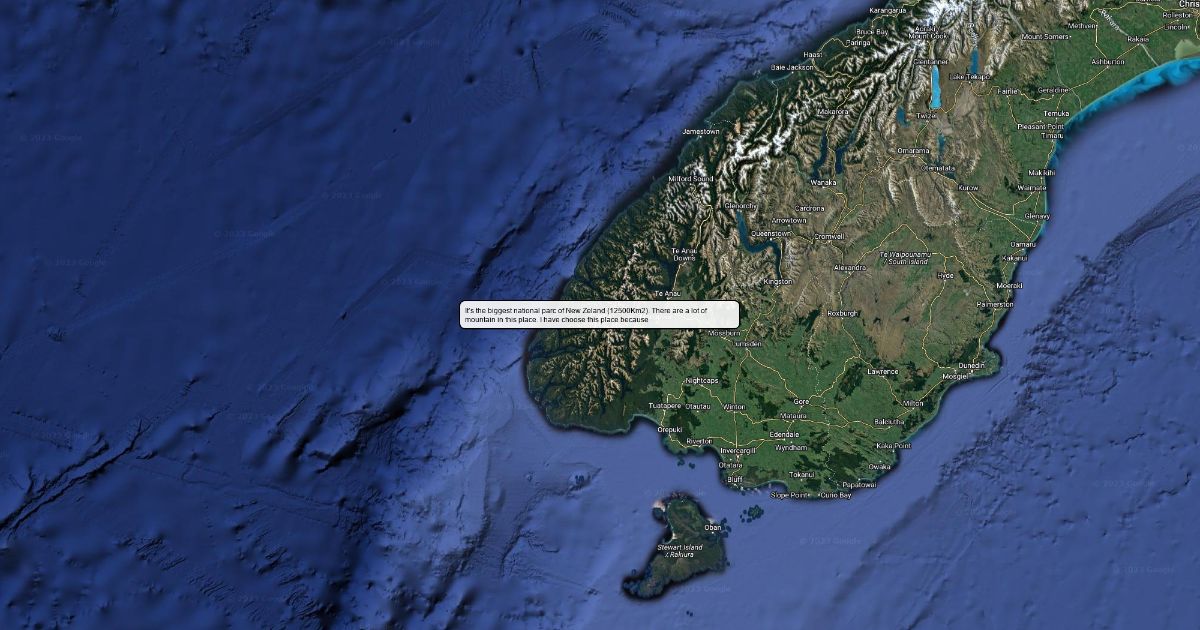
Task: Select the Haast label
Action: coord(813,54)
